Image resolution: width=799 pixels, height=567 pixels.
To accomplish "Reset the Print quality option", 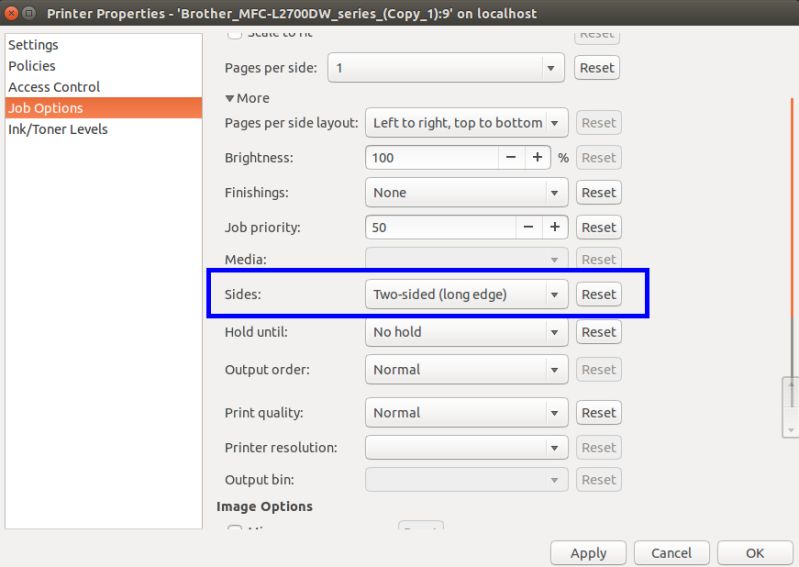I will [599, 413].
